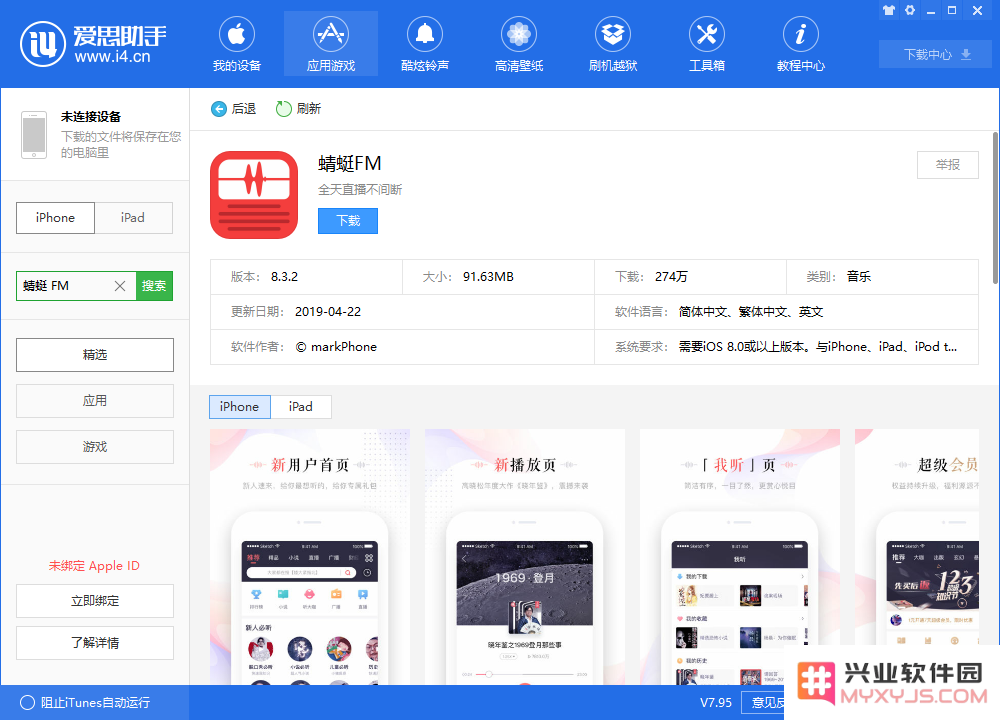Screen dimensions: 1000x720
Task: Select iPhone tab in left sidebar
Action: tap(55, 218)
